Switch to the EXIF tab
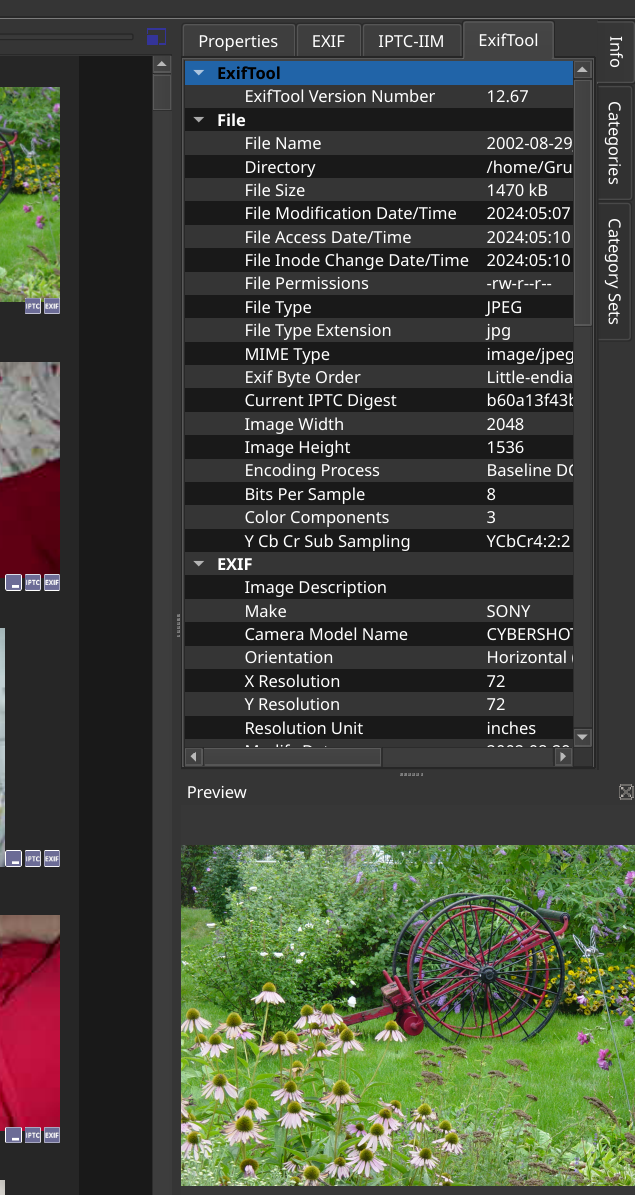Screen dimensions: 635x1195 pyautogui.click(x=328, y=41)
